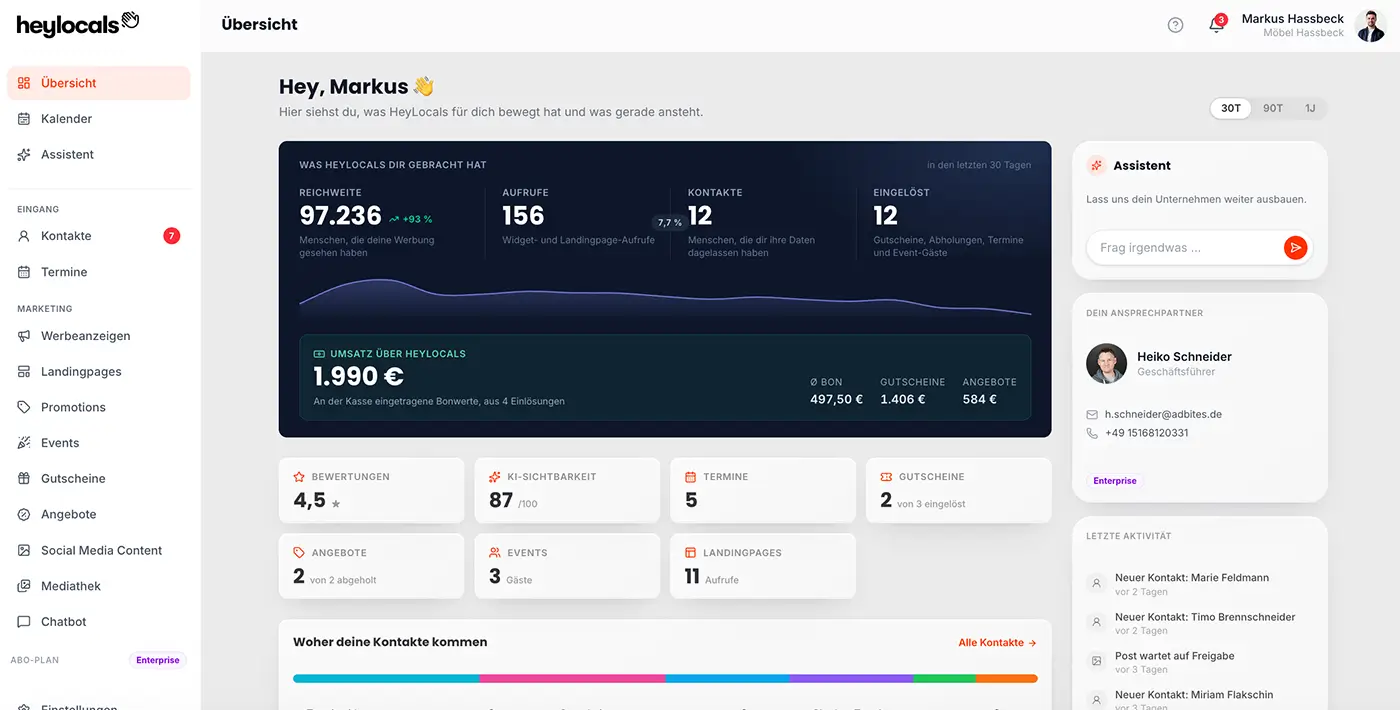Open activity 'Neuer Kontakt: Miriam Flakschin'
The image size is (1400, 710).
pyautogui.click(x=1200, y=699)
